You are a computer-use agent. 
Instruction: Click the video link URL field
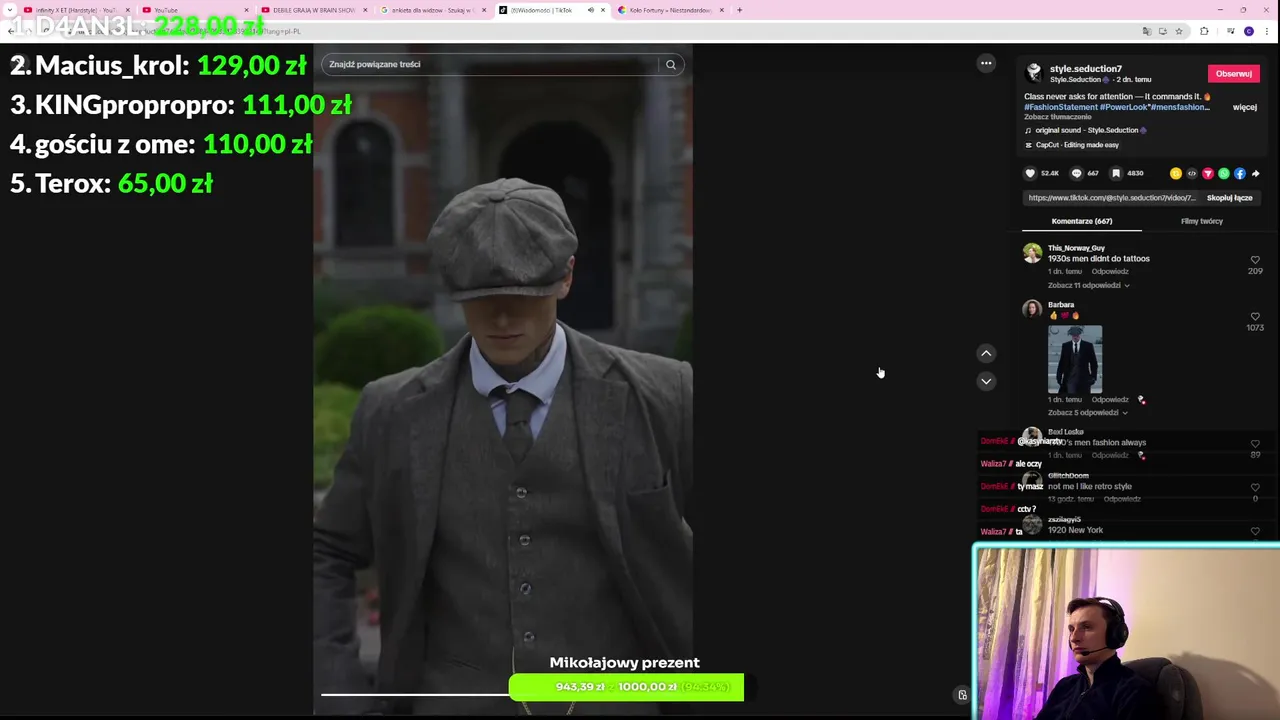click(x=1111, y=198)
